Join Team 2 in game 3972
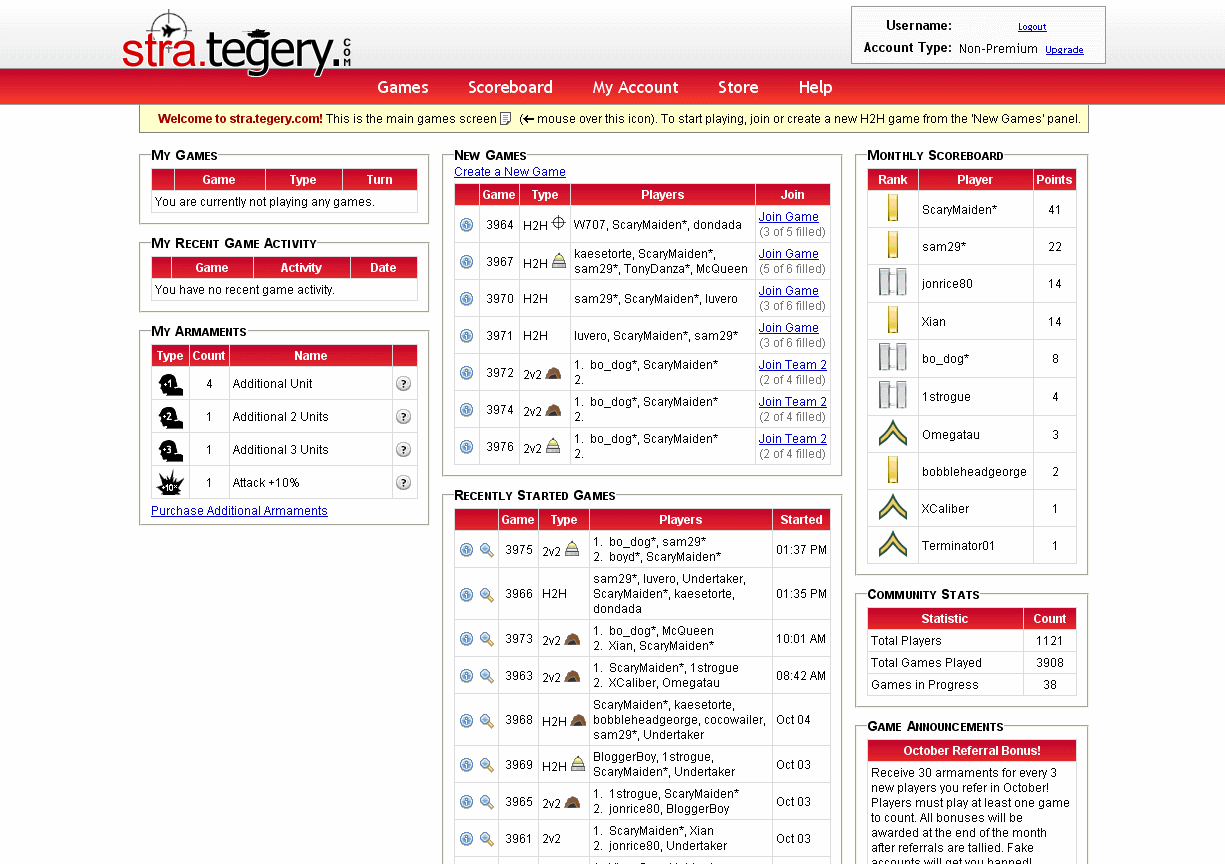This screenshot has width=1225, height=864. coord(792,365)
